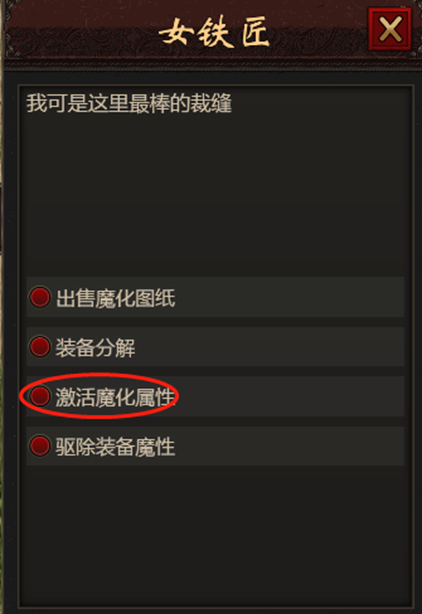Screen dimensions: 422x614
Task: Click the blank dialog area under NPC speech
Action: 215,192
